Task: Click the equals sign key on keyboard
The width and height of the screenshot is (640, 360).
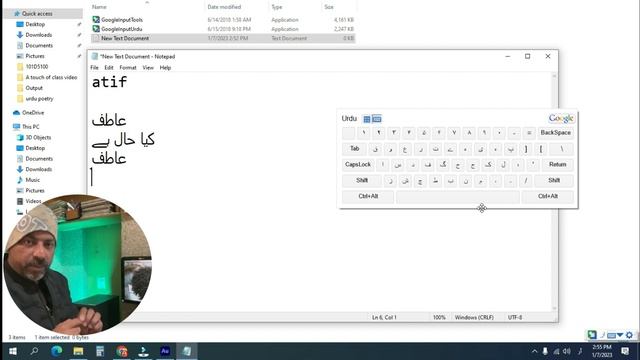Action: (x=529, y=133)
